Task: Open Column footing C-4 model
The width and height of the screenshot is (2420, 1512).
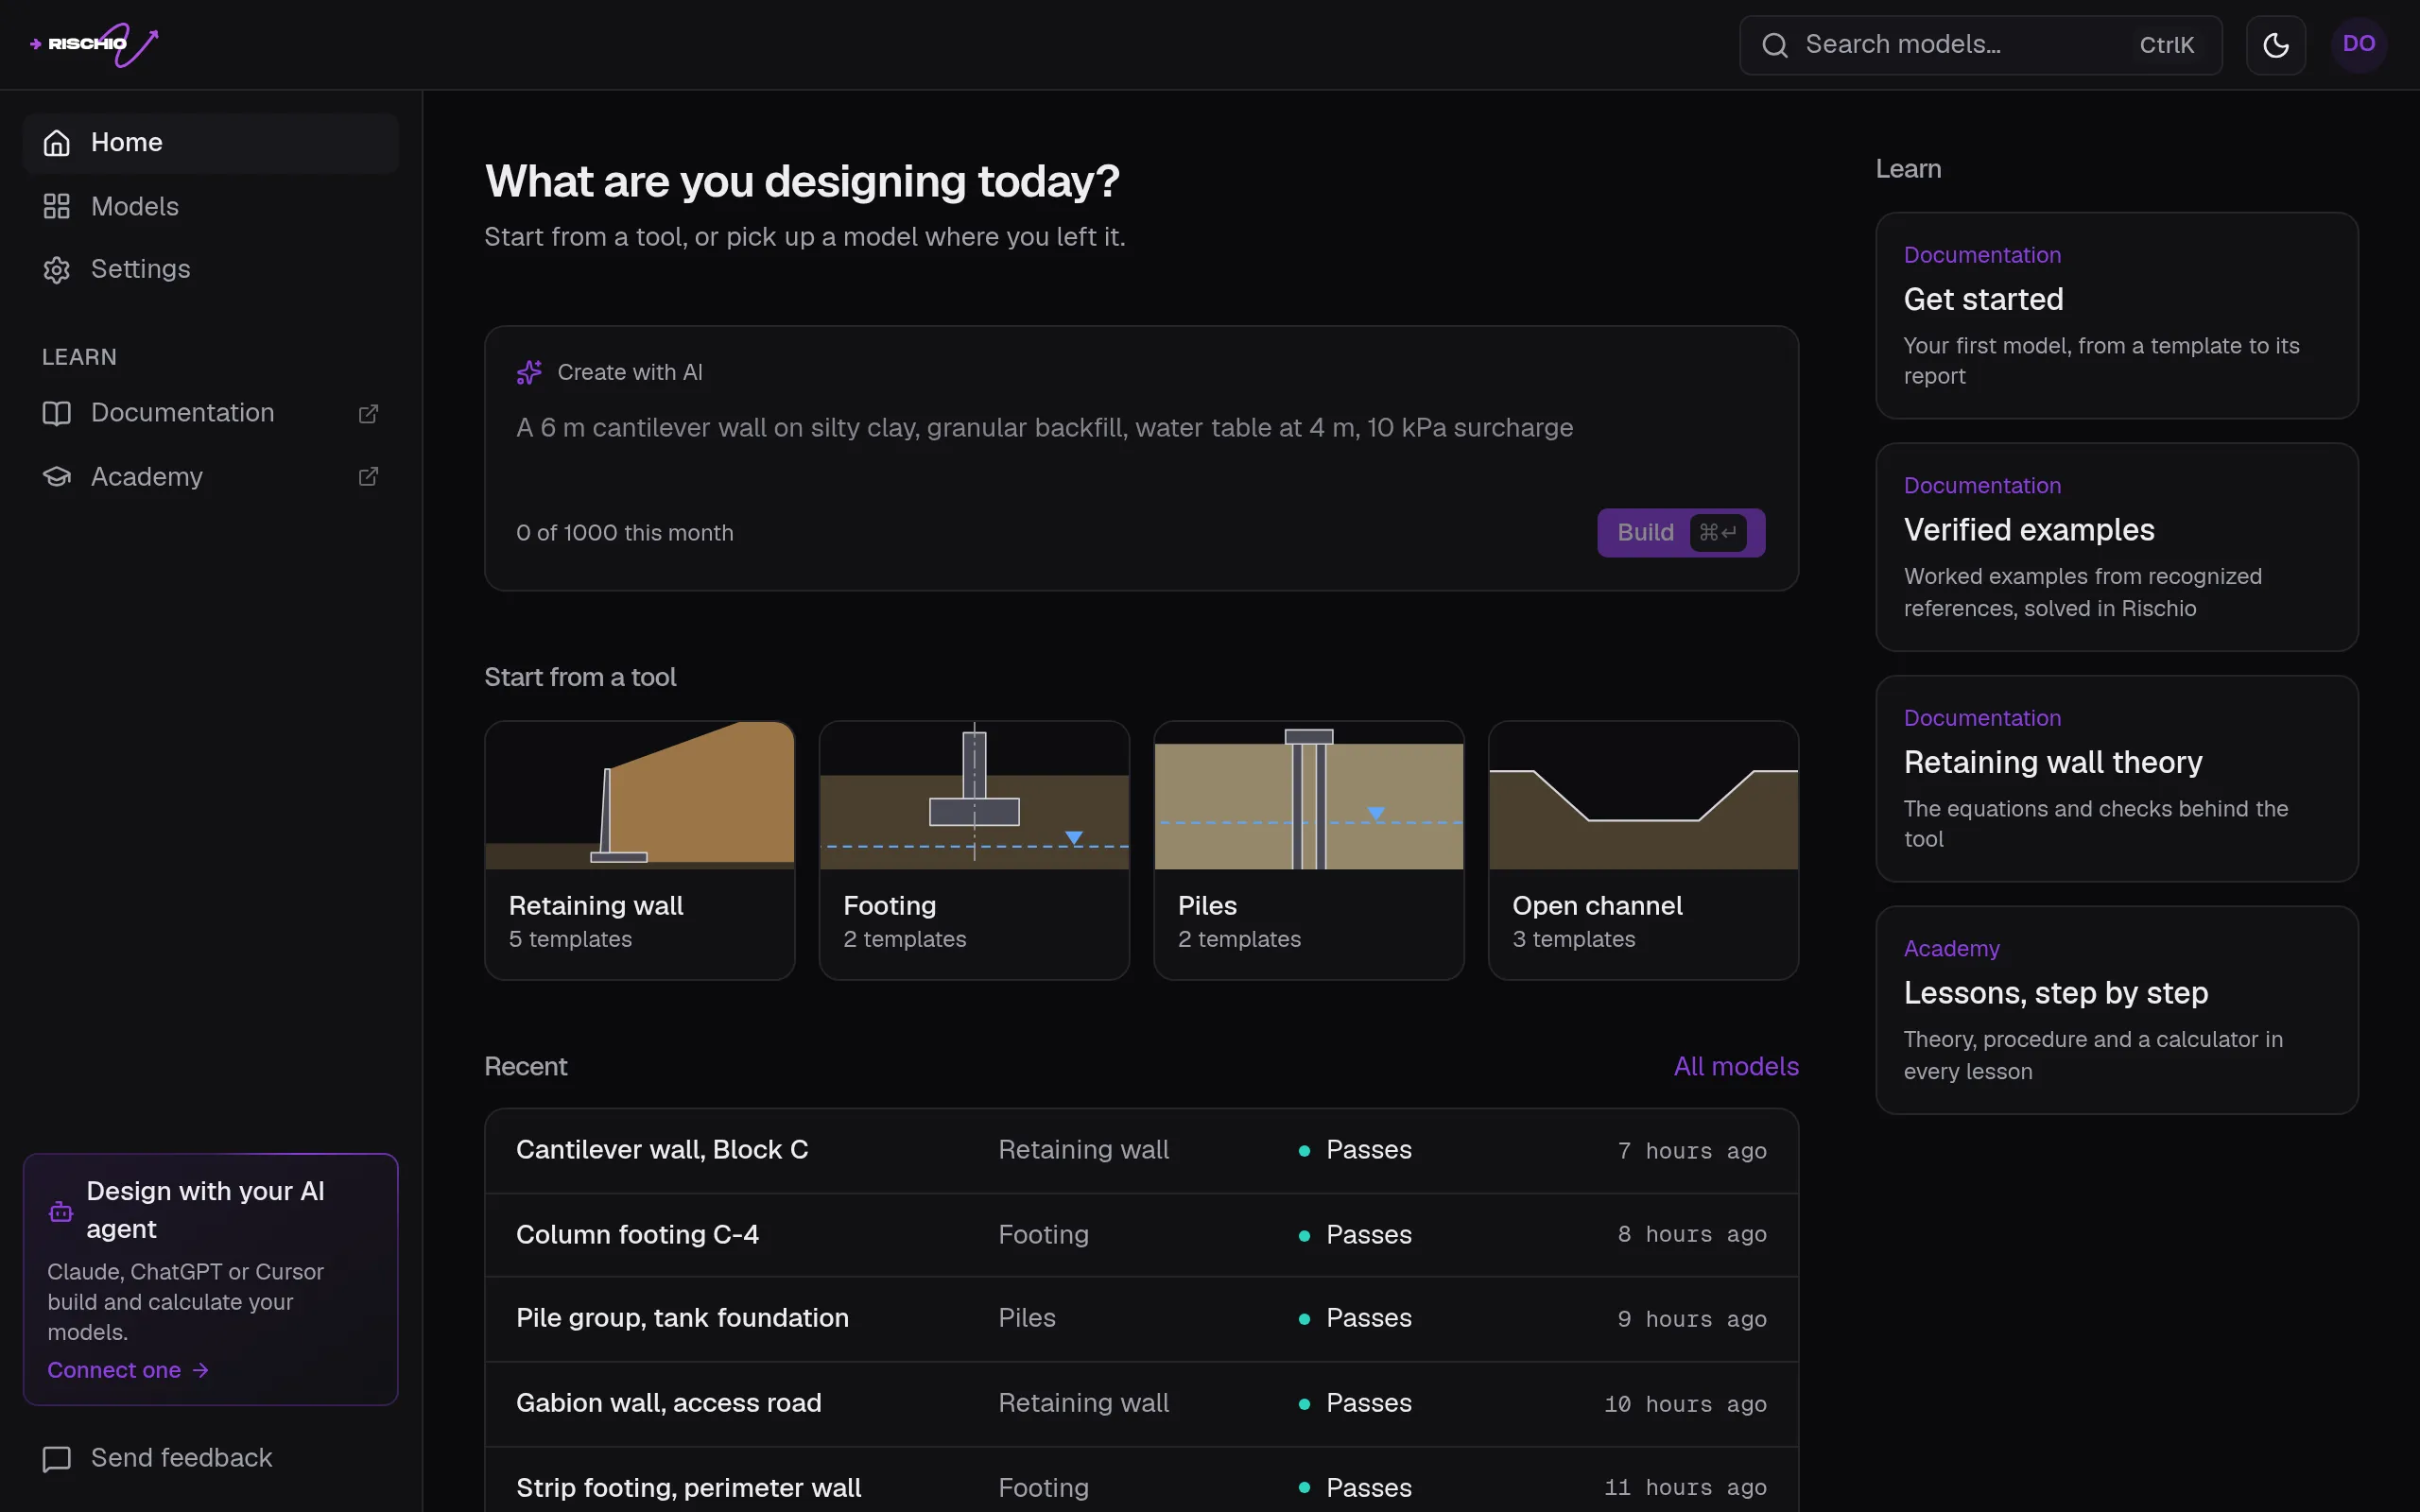Action: coord(1141,1235)
